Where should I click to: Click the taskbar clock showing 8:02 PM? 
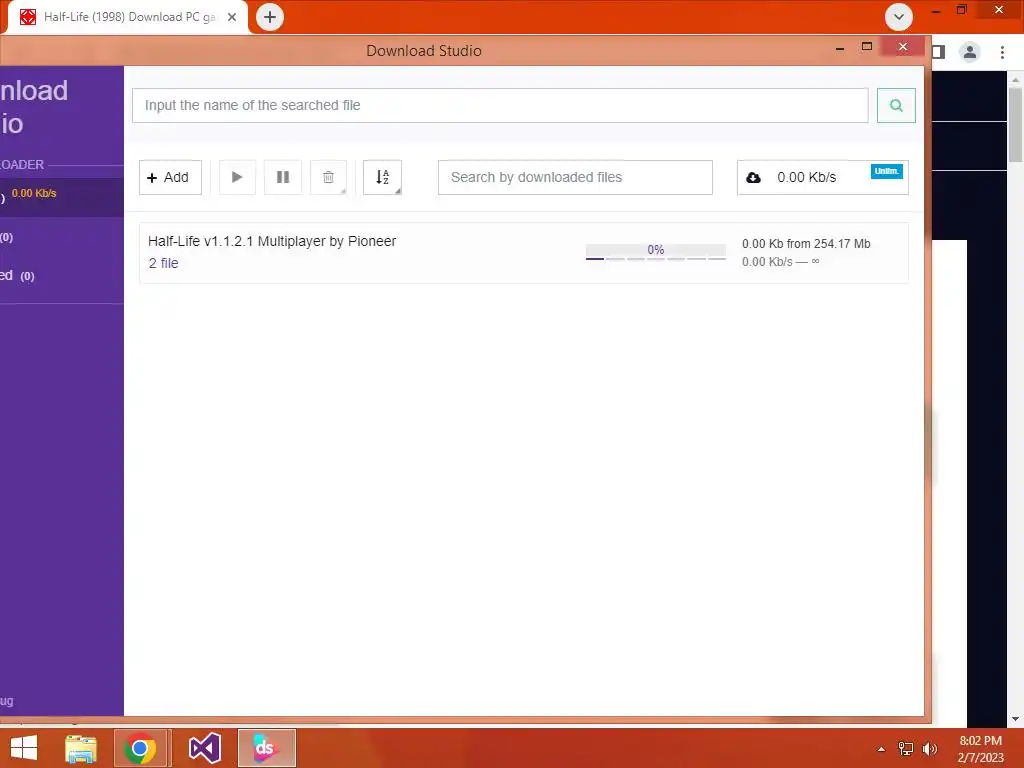point(980,749)
